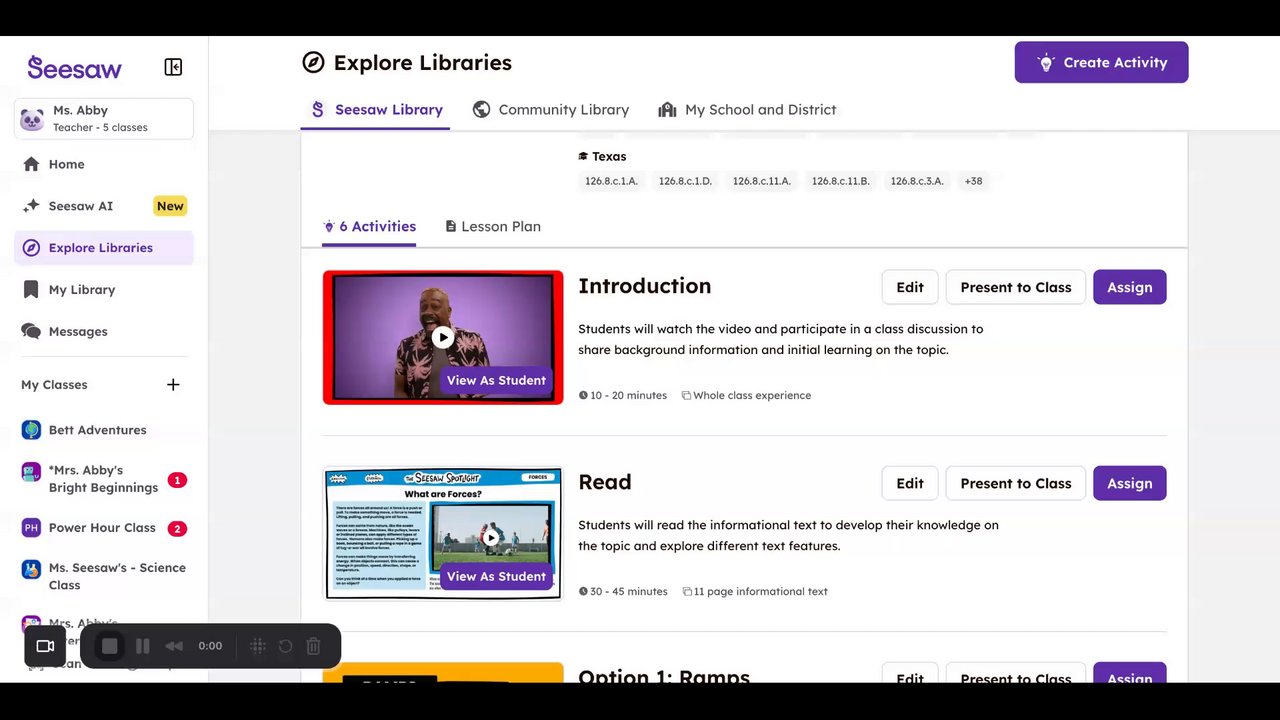
Task: Click the Seesaw logo
Action: tap(75, 68)
